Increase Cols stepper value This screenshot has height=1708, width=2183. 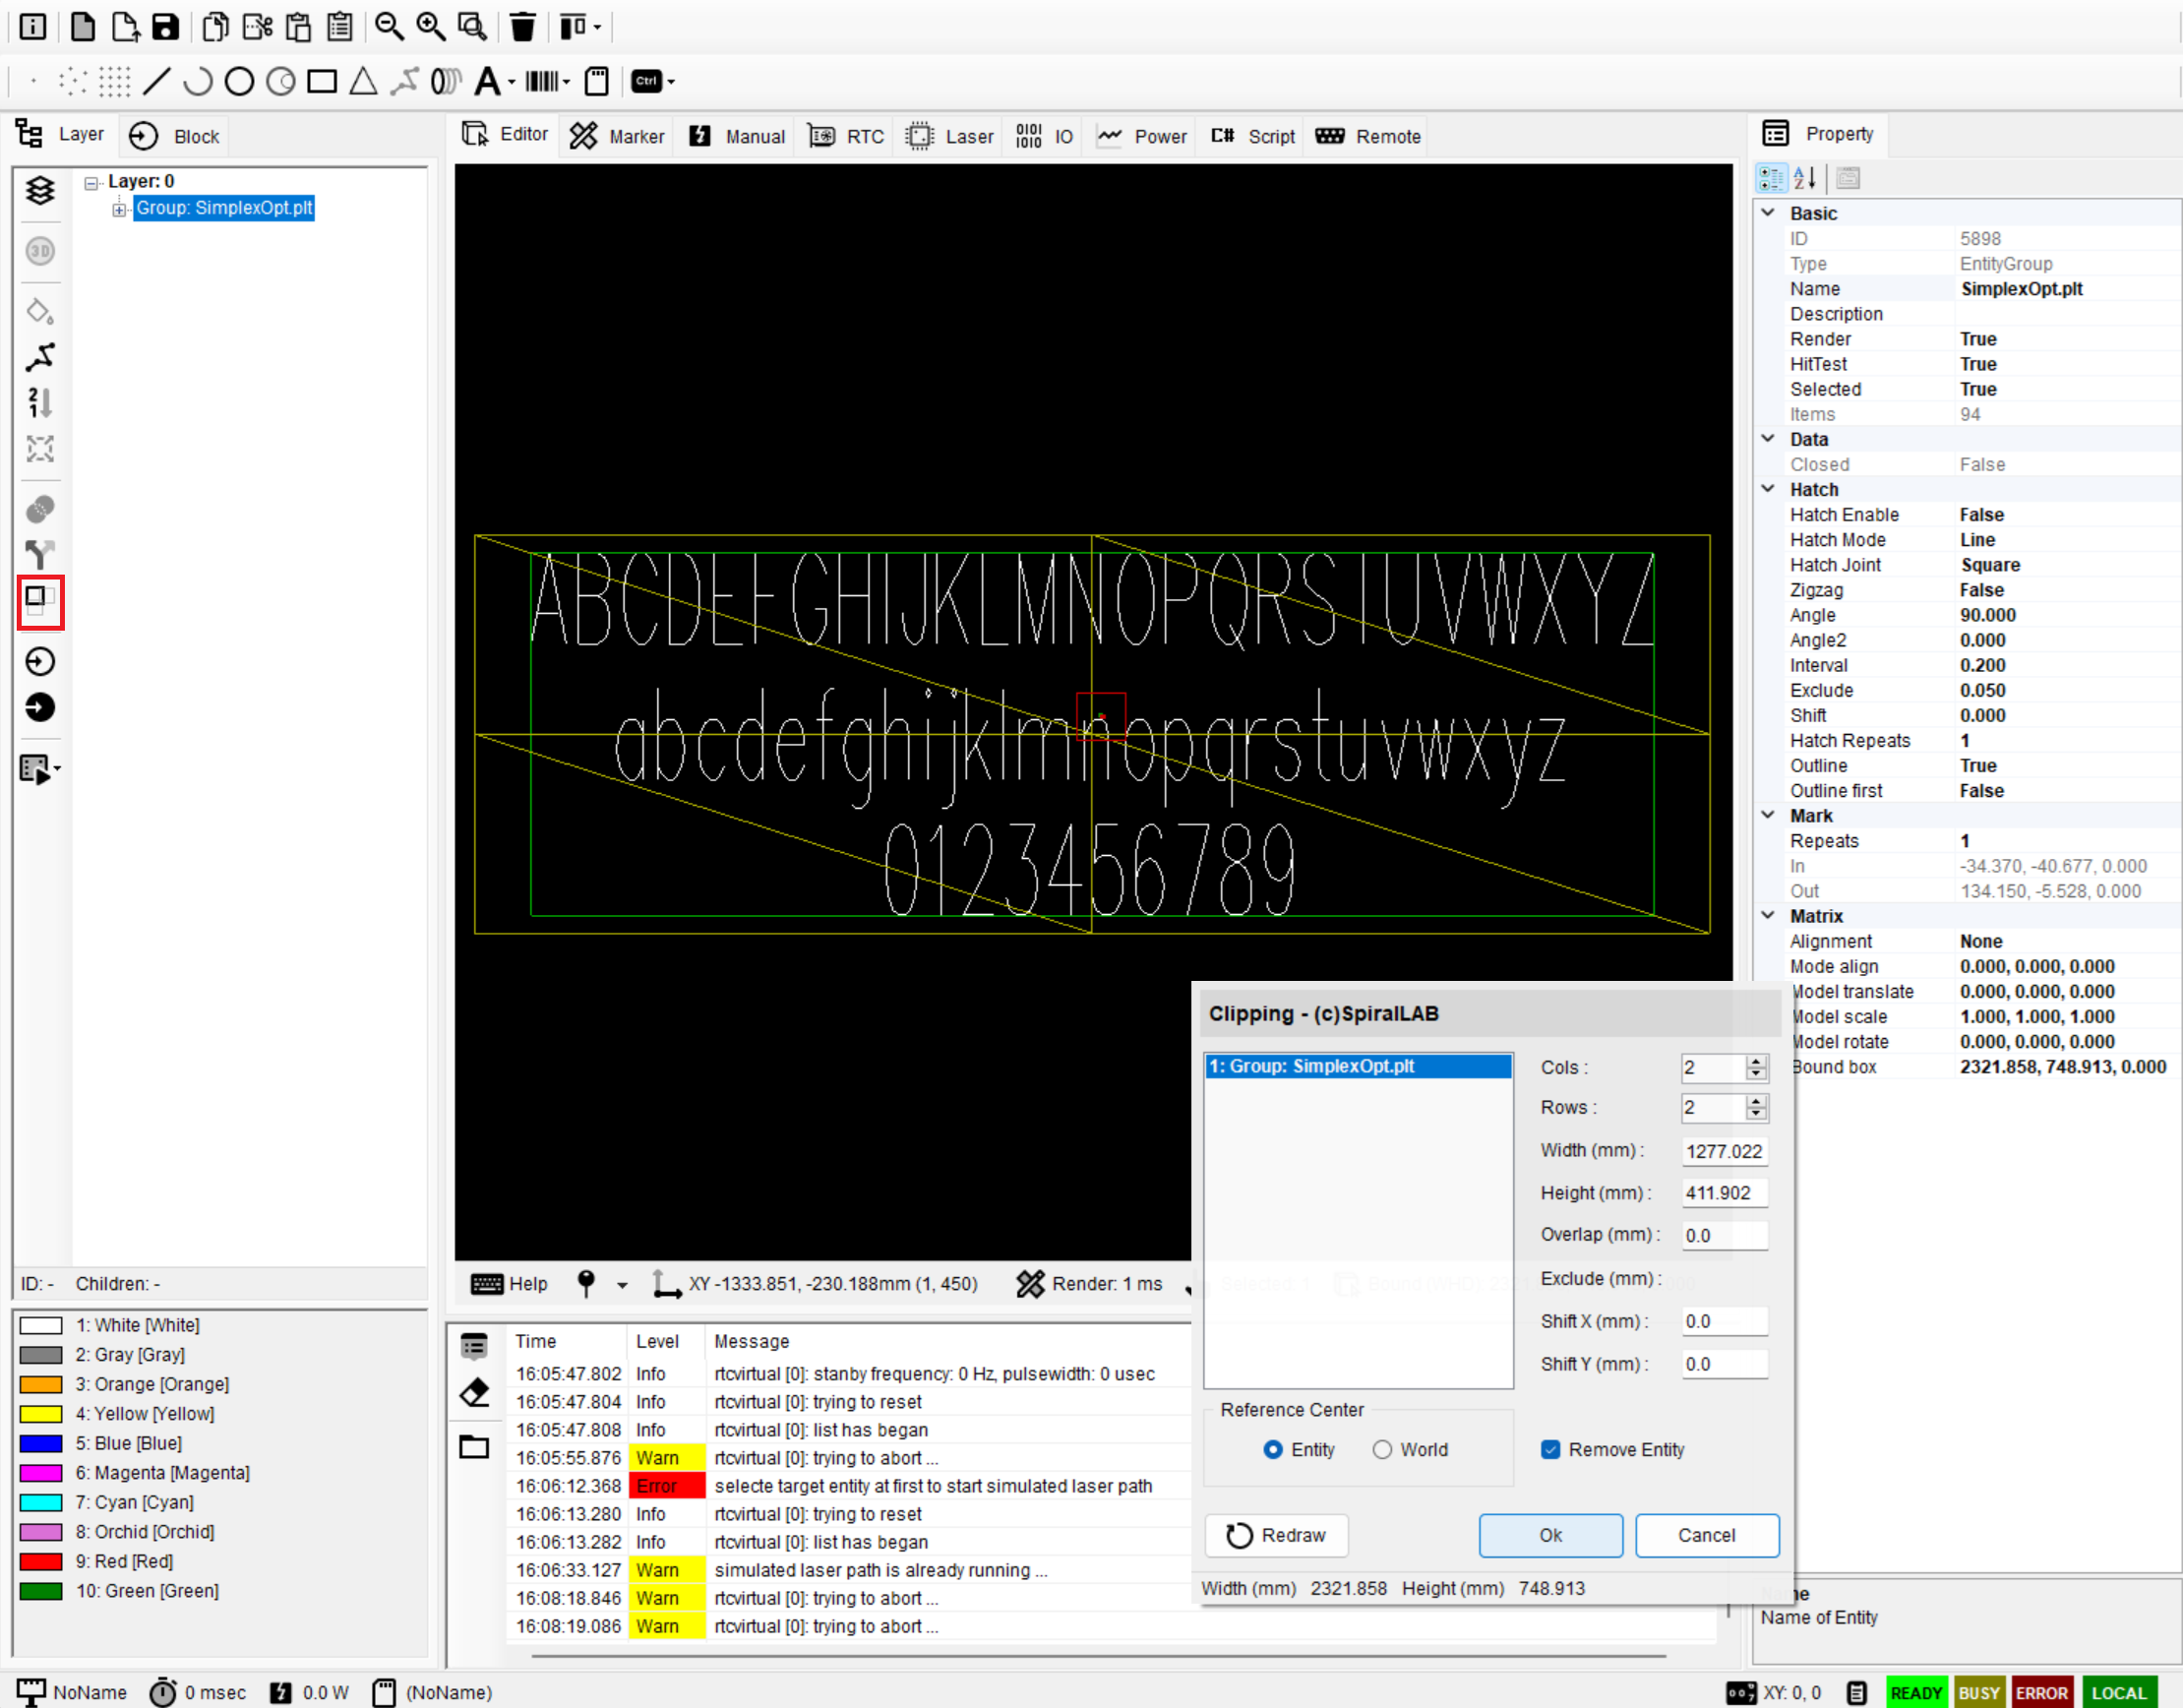(1756, 1062)
